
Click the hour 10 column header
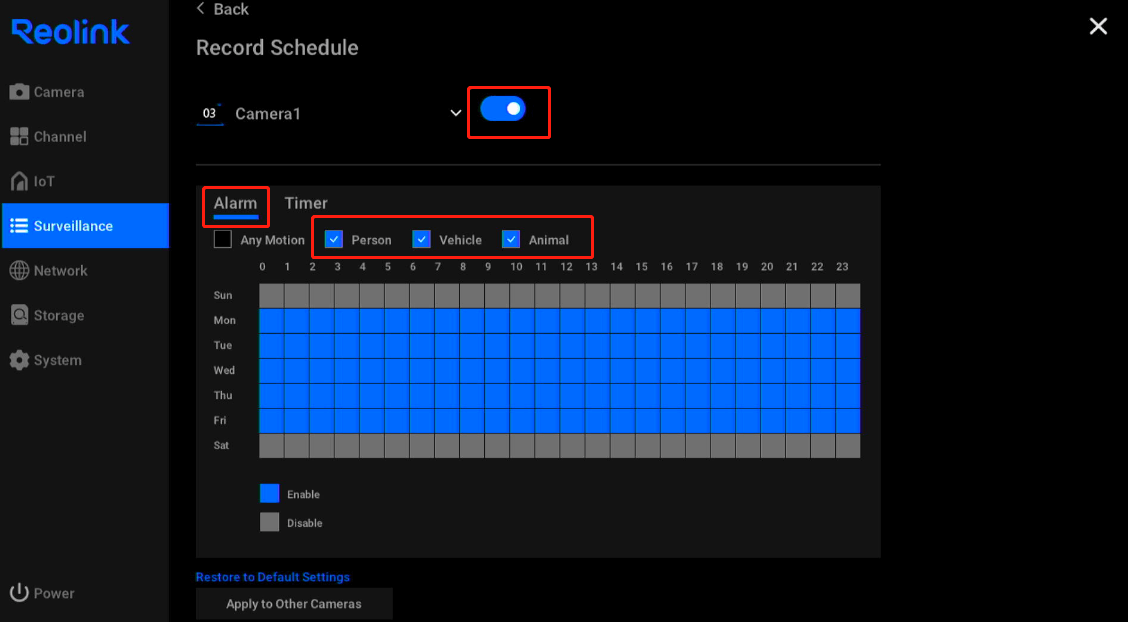(x=516, y=267)
